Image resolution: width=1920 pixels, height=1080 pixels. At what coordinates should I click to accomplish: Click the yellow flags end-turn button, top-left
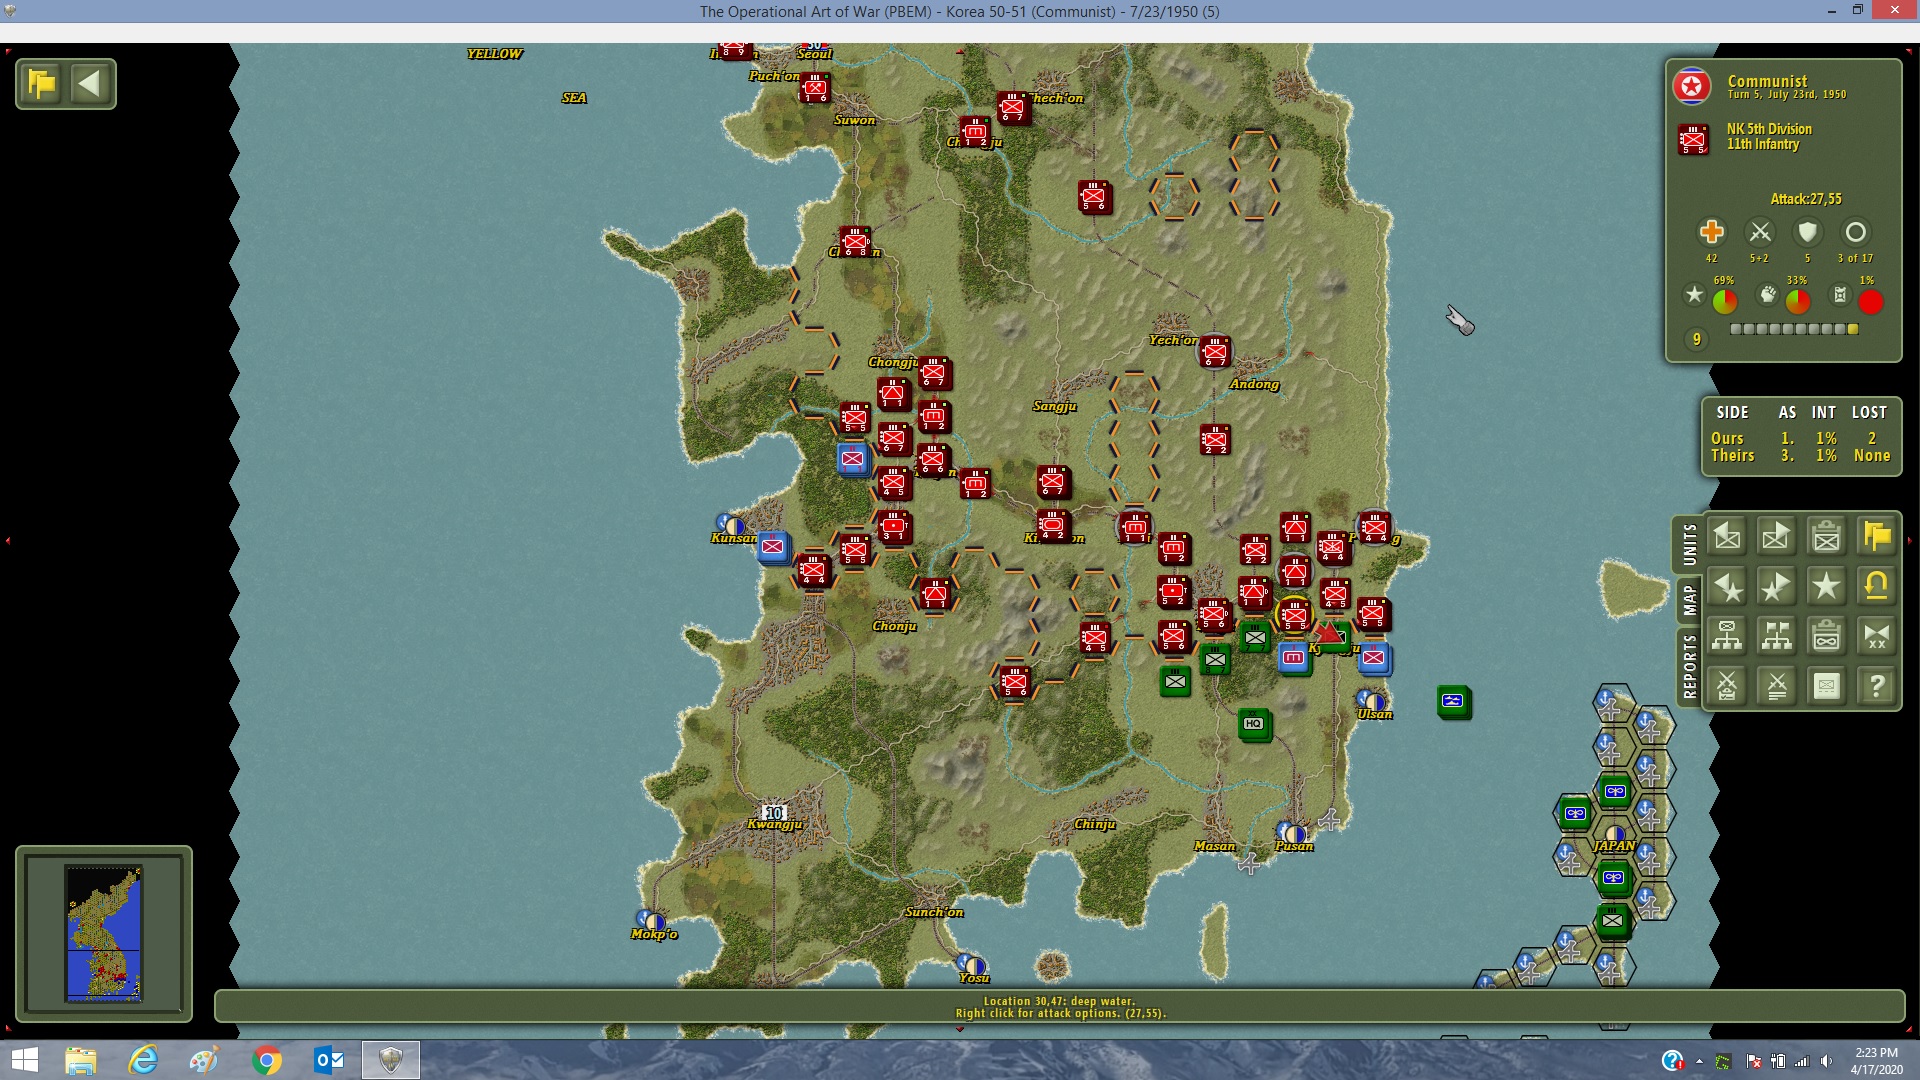(x=42, y=84)
